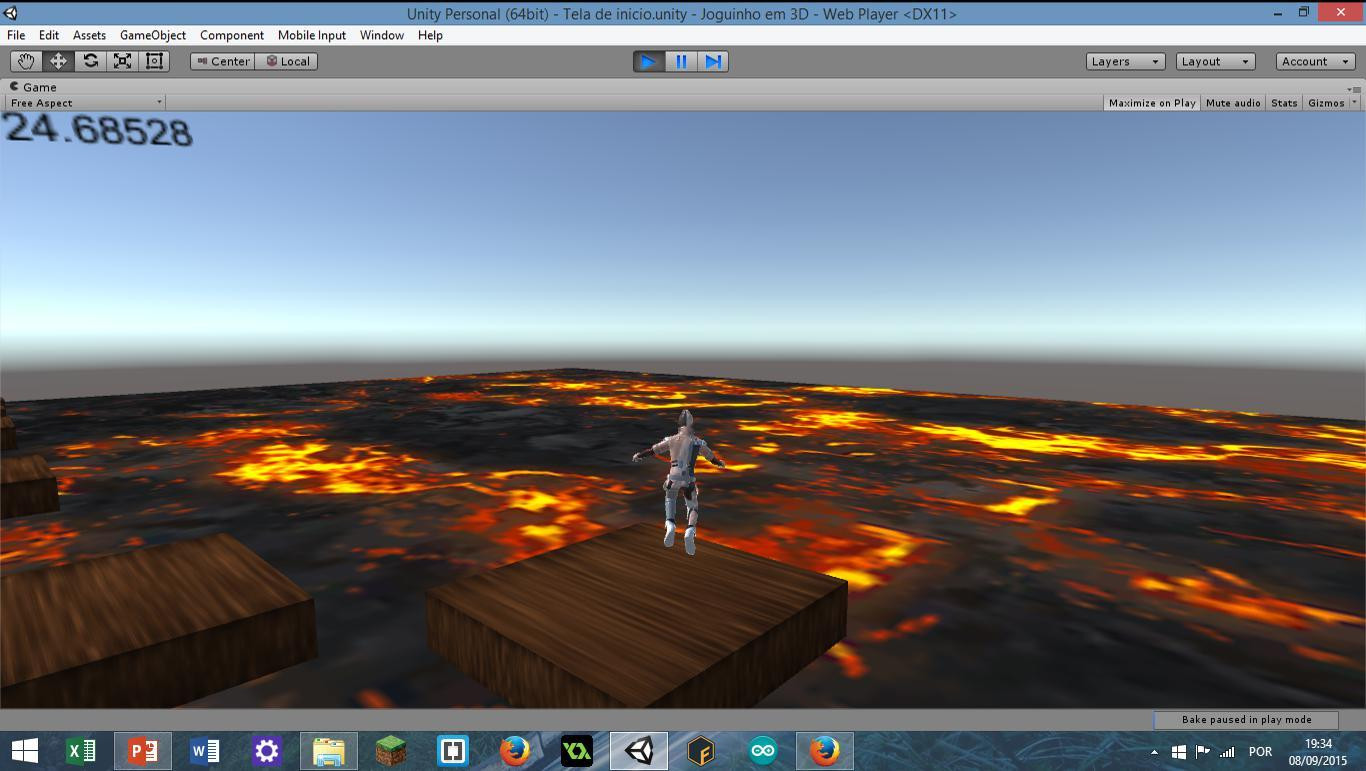Toggle Mute audio in Game view
This screenshot has width=1366, height=771.
coord(1233,103)
